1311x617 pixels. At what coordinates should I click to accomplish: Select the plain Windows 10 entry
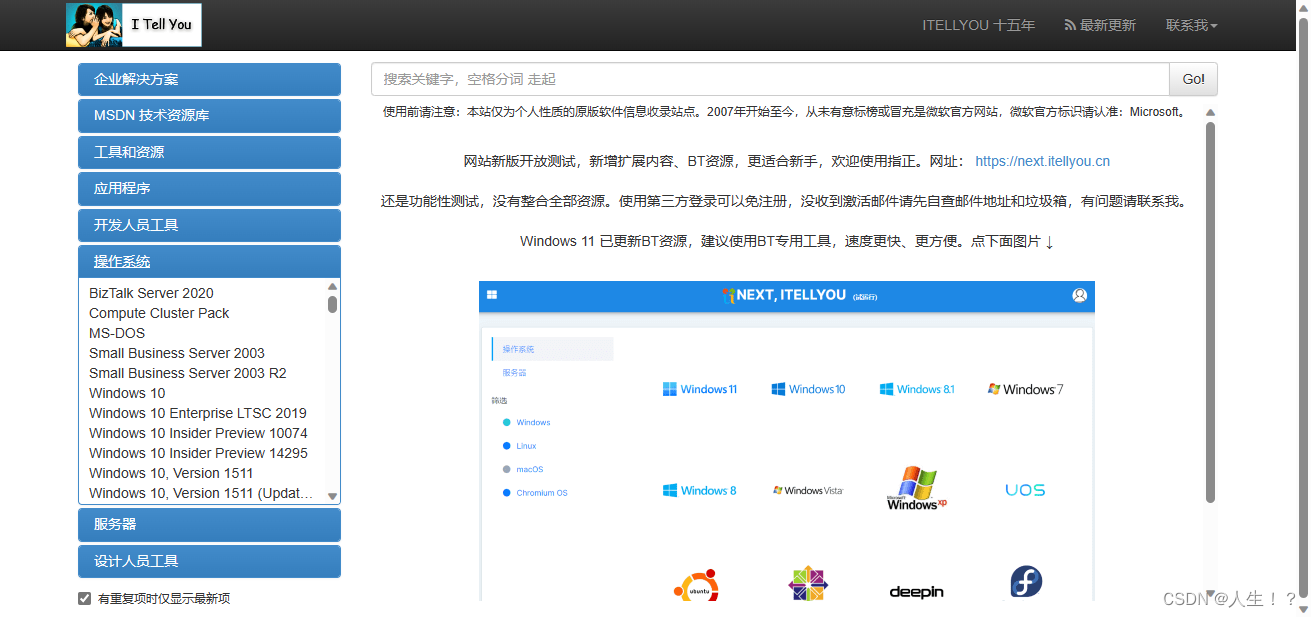(x=127, y=393)
